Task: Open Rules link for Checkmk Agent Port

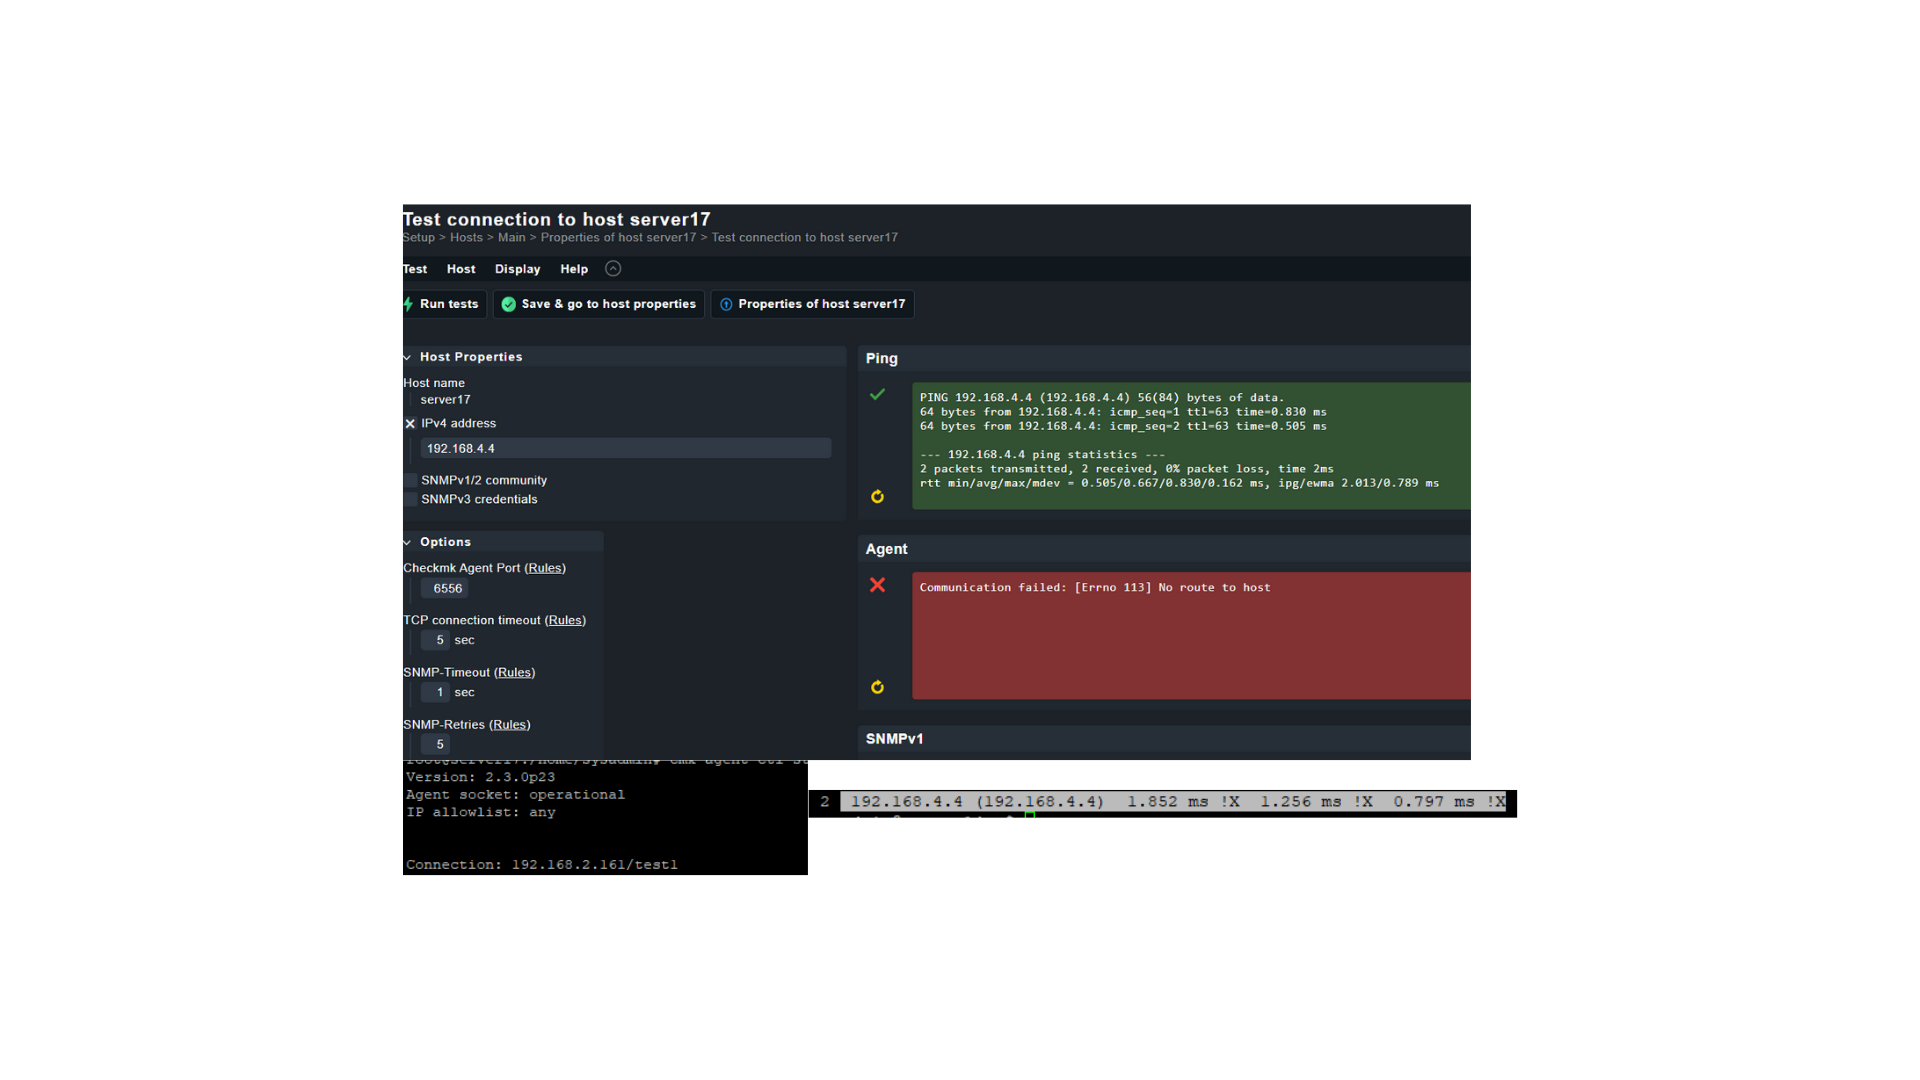Action: pos(545,568)
